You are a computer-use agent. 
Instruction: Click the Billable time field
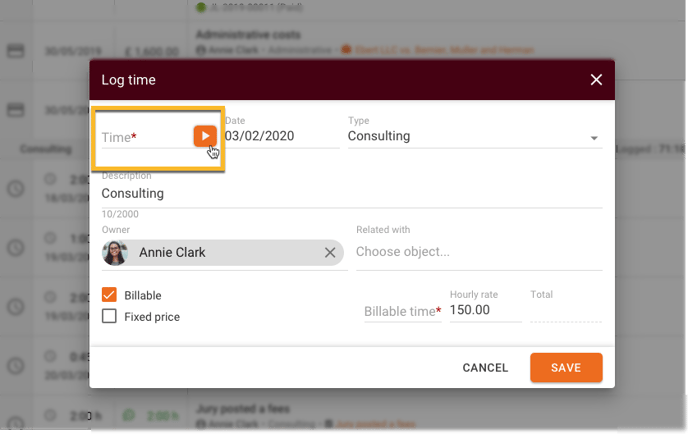(402, 311)
